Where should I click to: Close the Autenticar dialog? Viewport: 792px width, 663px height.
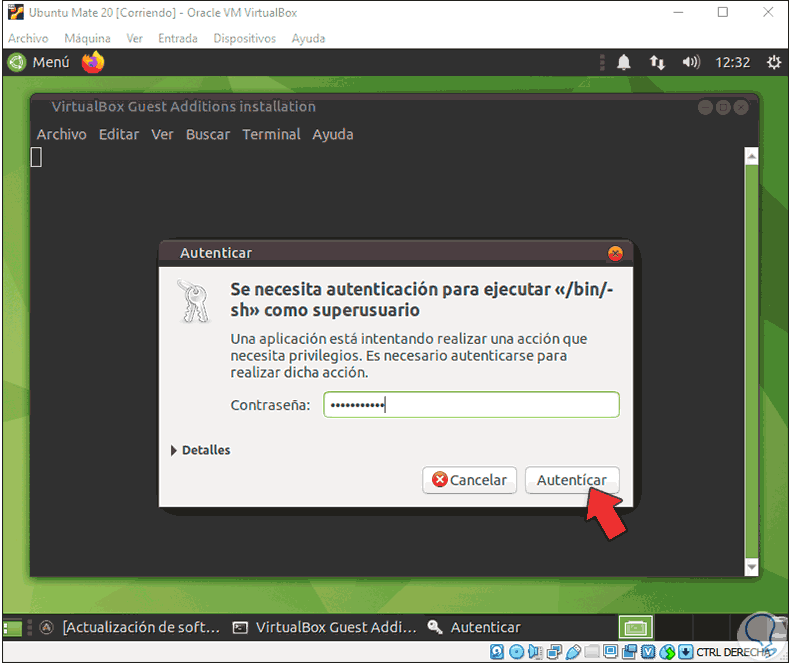pos(615,253)
